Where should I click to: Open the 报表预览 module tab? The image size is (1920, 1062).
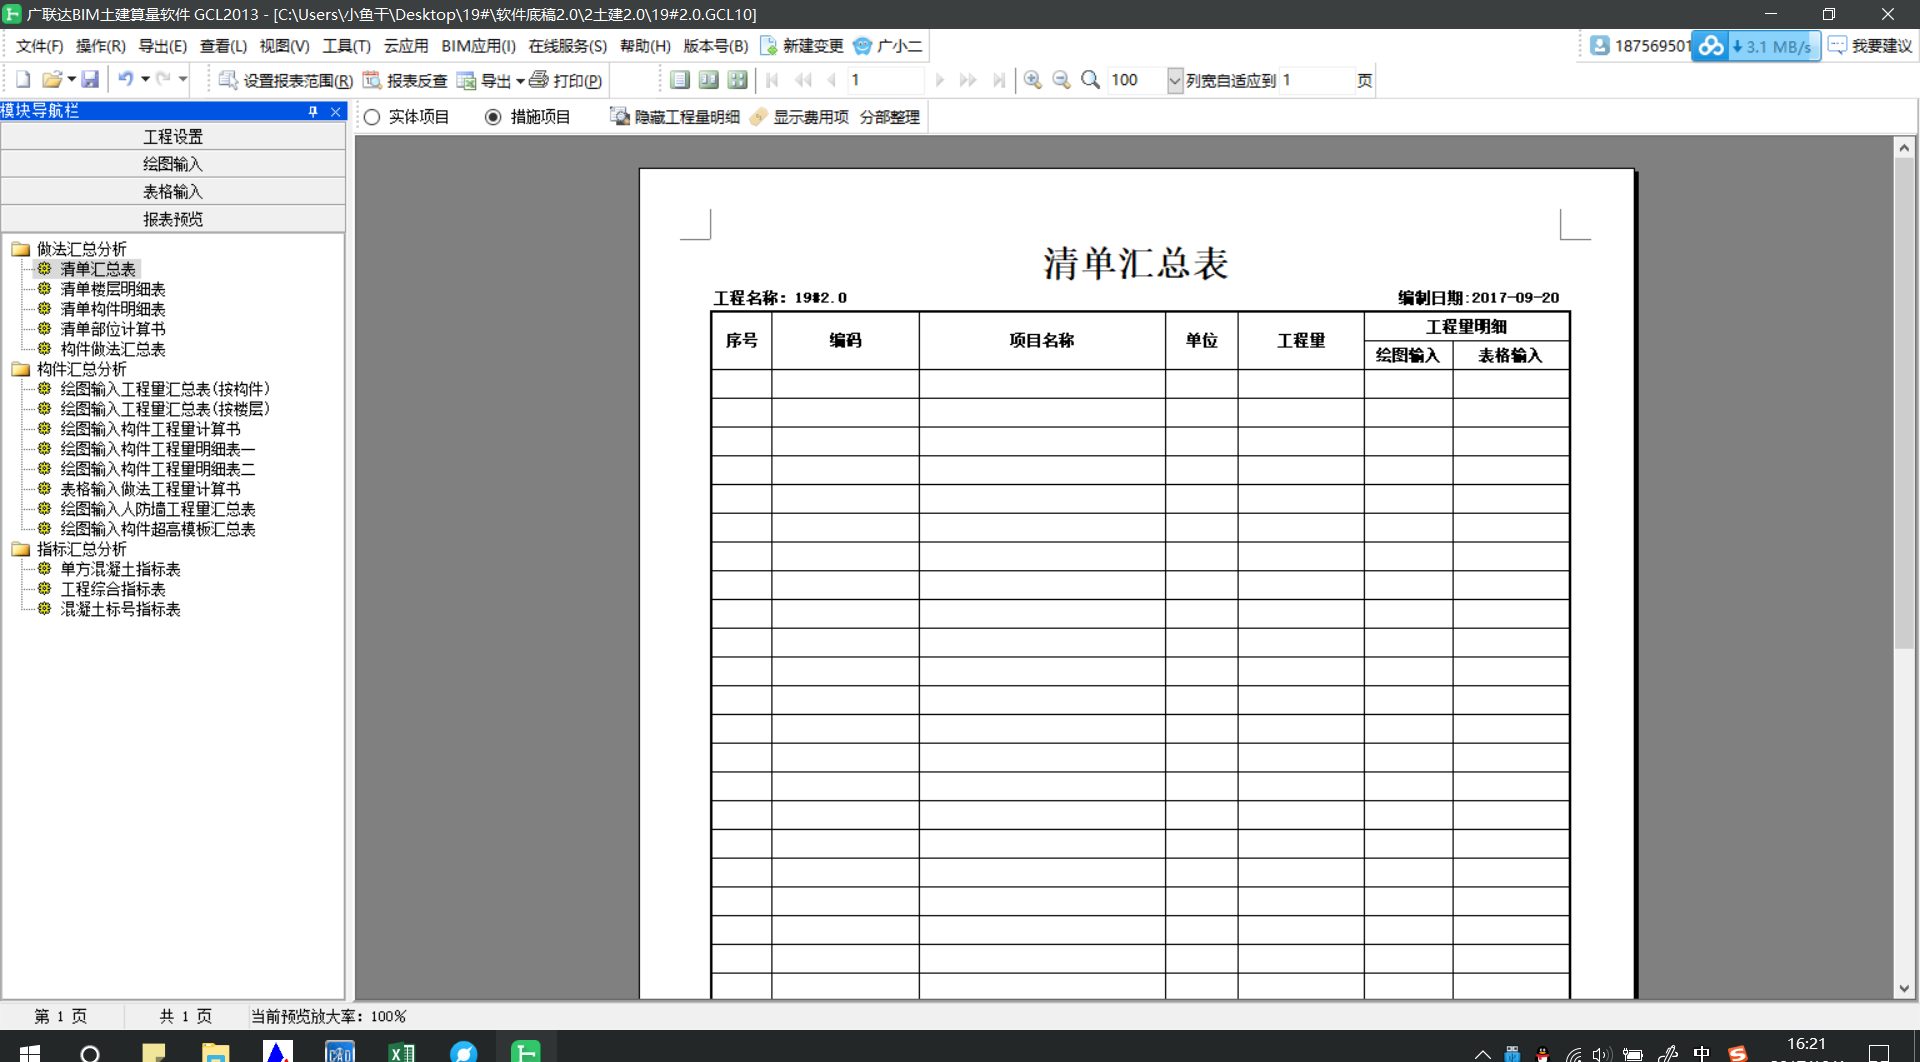point(173,219)
